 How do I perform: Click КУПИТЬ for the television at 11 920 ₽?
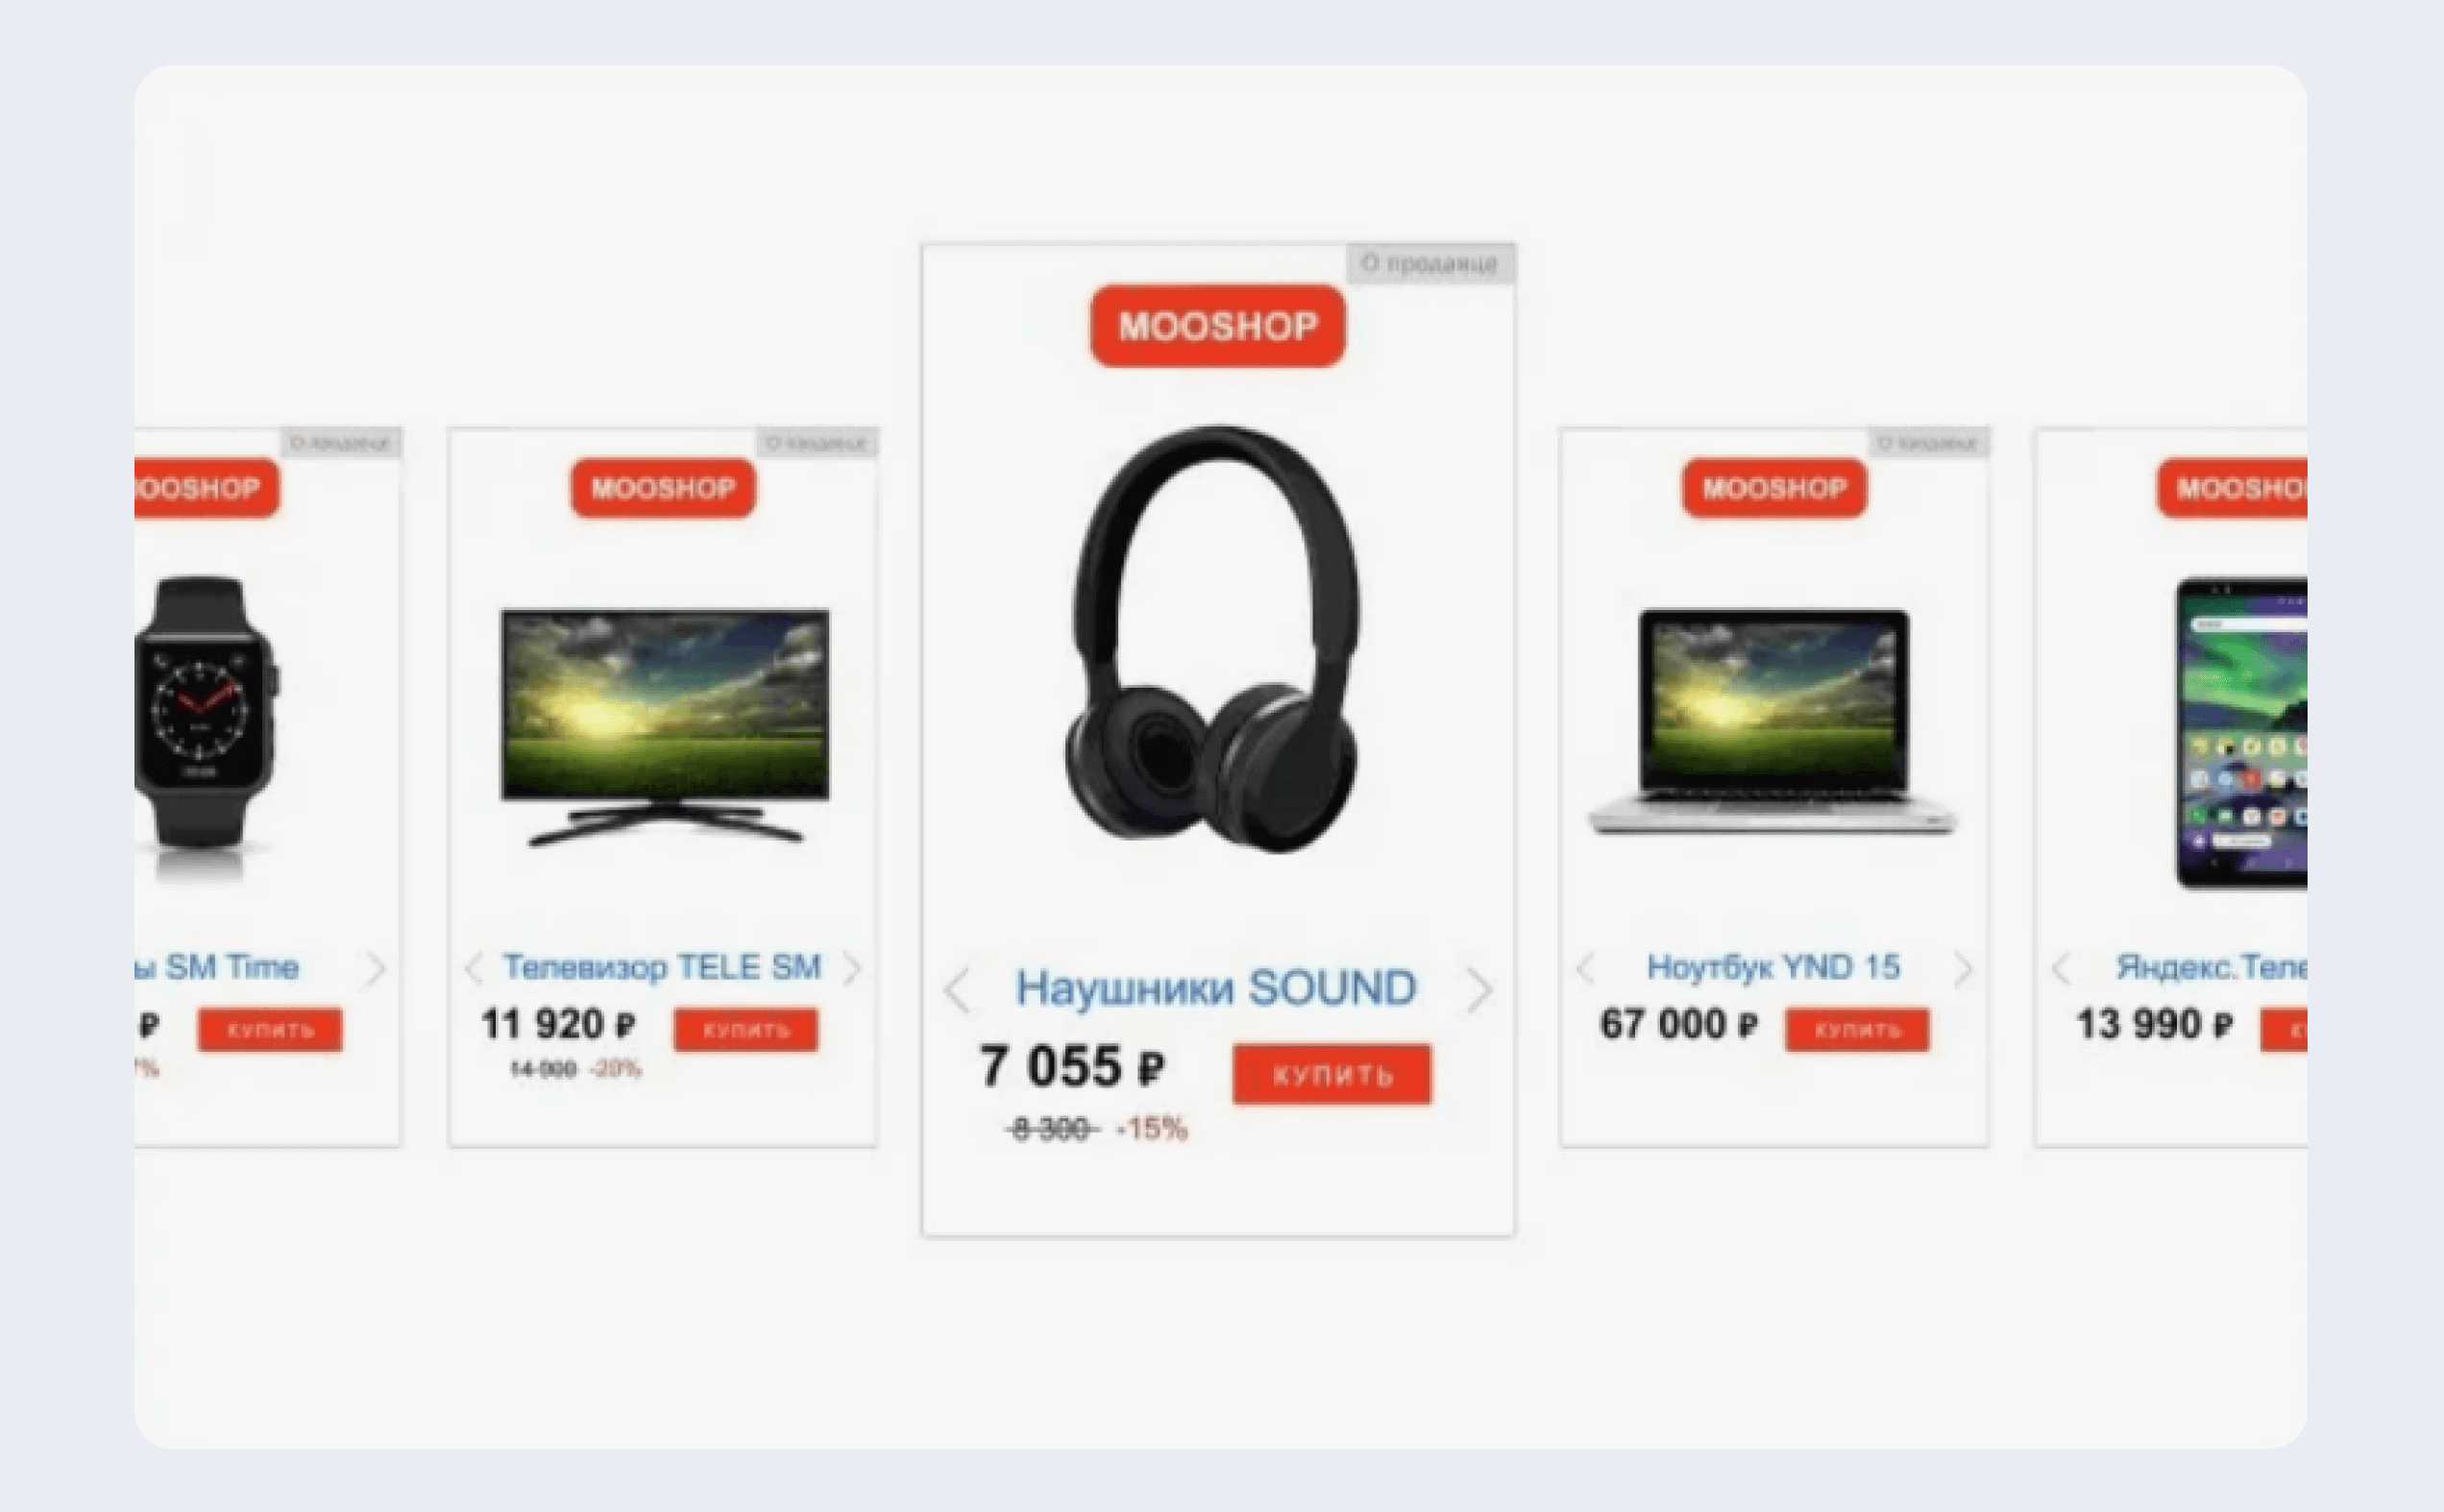[x=745, y=1030]
